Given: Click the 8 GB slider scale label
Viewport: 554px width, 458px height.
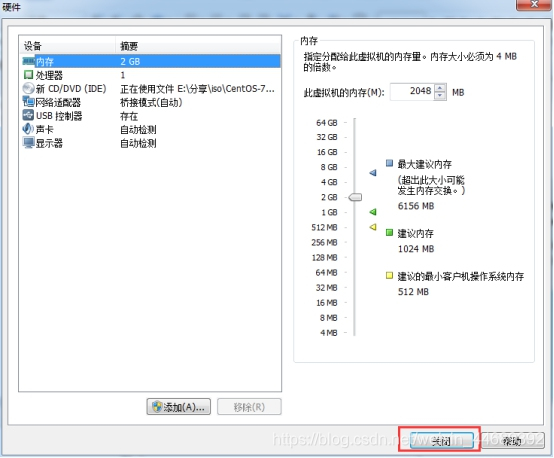Looking at the screenshot, I should (x=329, y=167).
